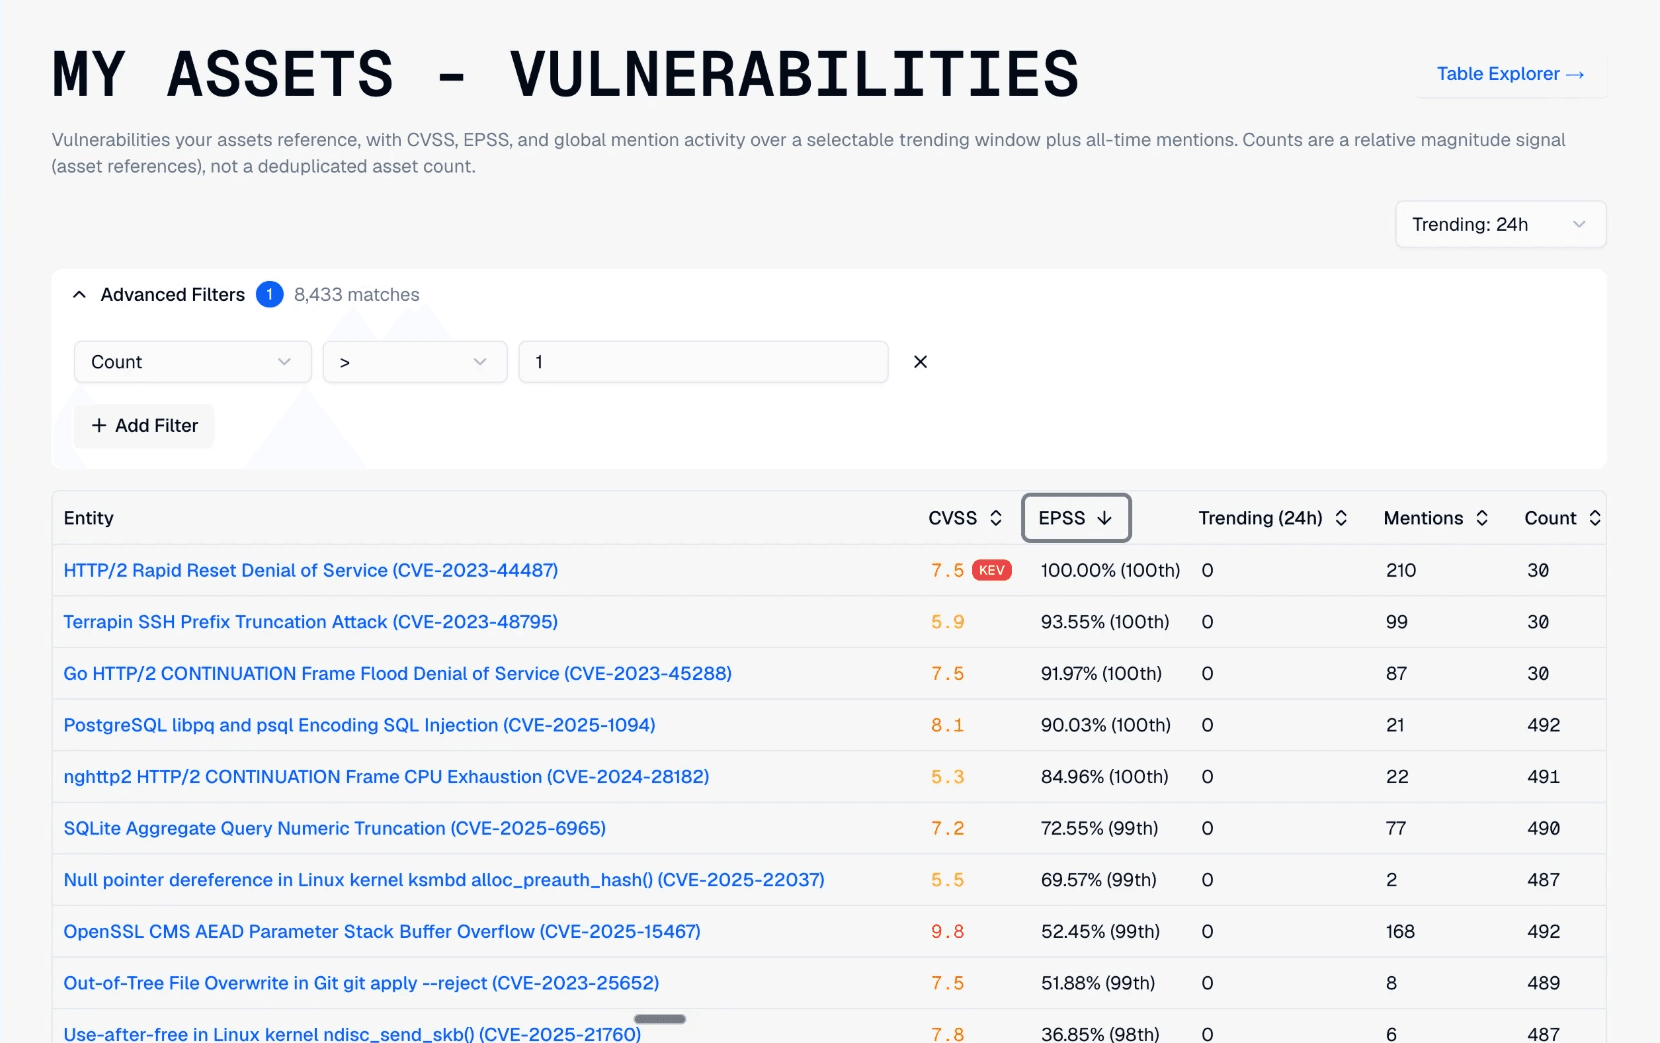The width and height of the screenshot is (1660, 1043).
Task: Click the horizontal scrollbar handle
Action: pos(660,1019)
